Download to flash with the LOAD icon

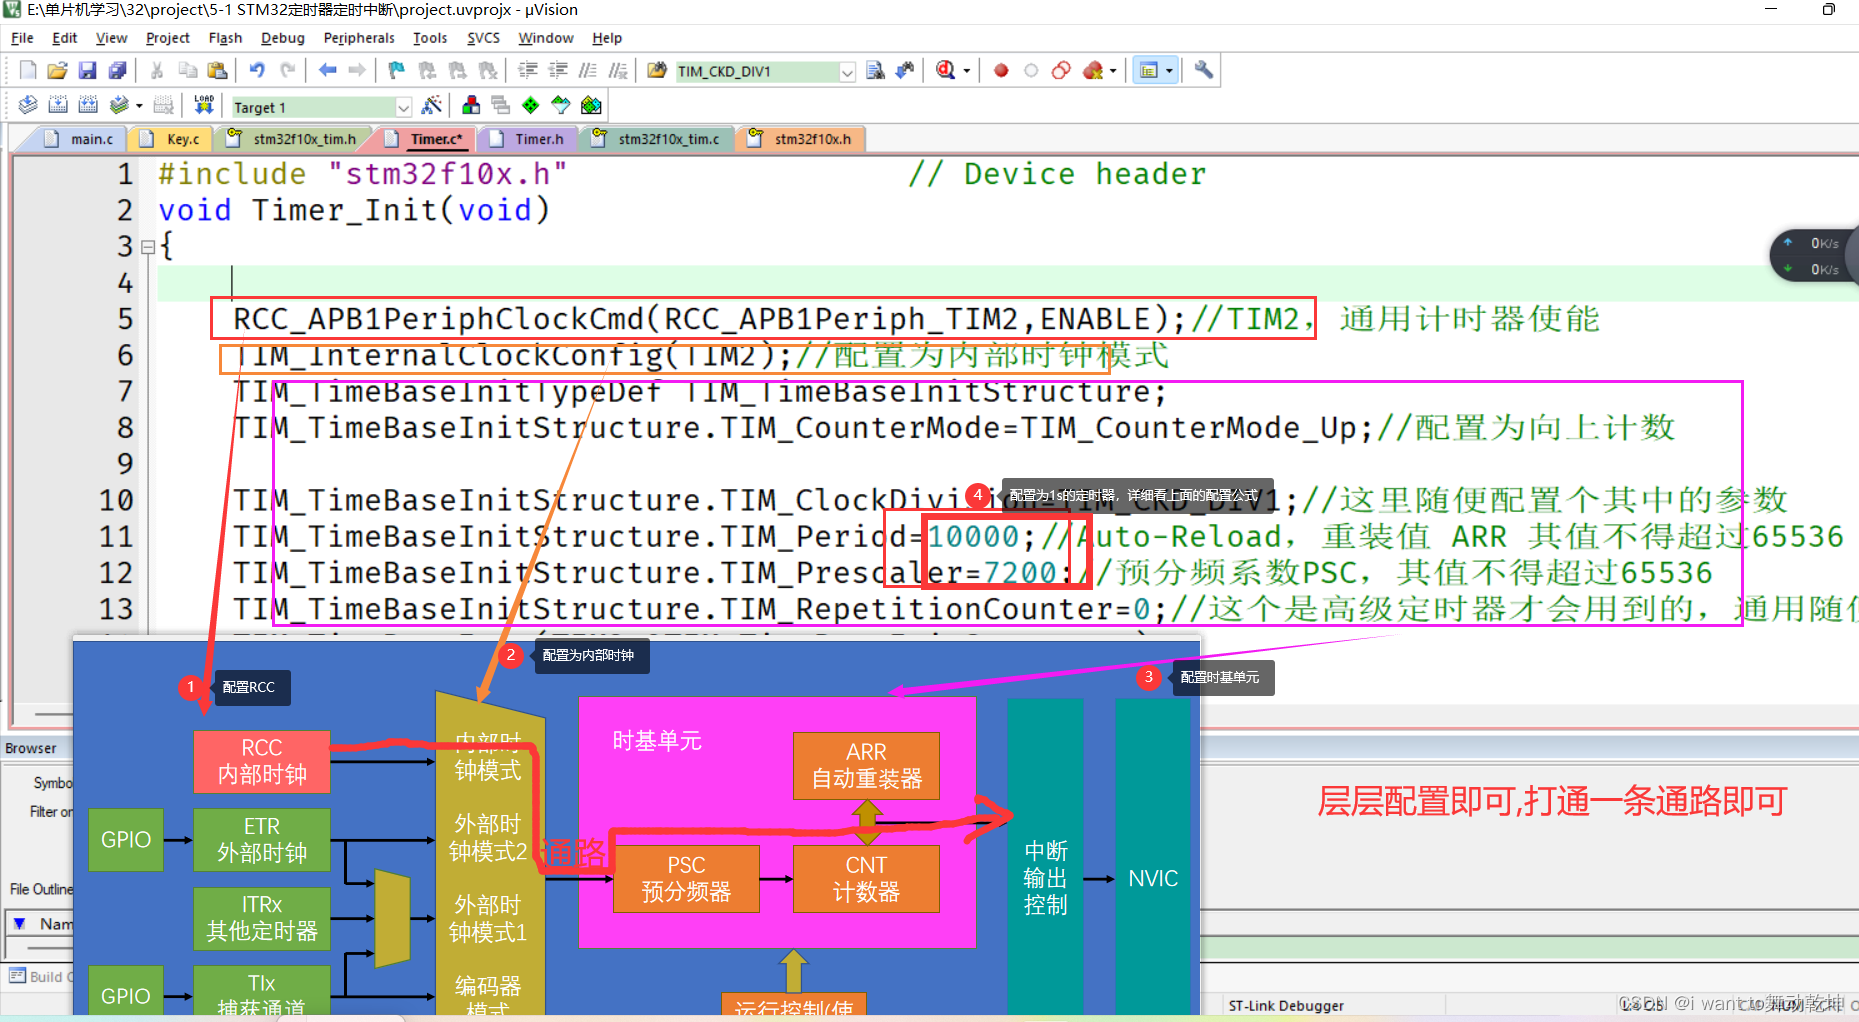coord(204,105)
